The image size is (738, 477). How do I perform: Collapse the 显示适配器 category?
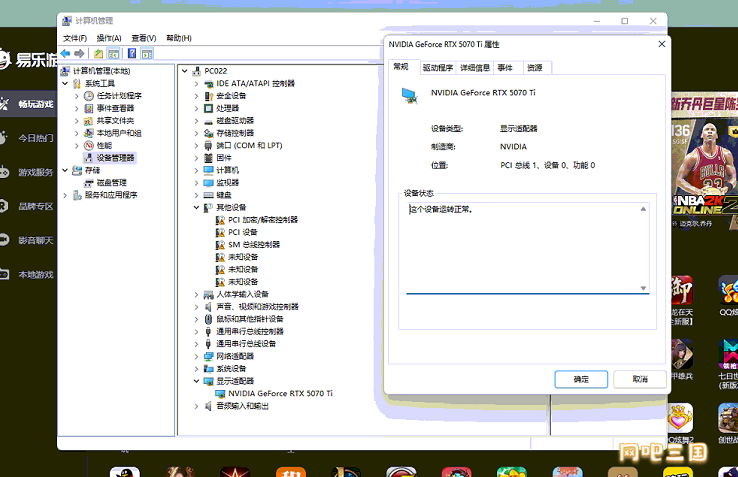[x=197, y=381]
